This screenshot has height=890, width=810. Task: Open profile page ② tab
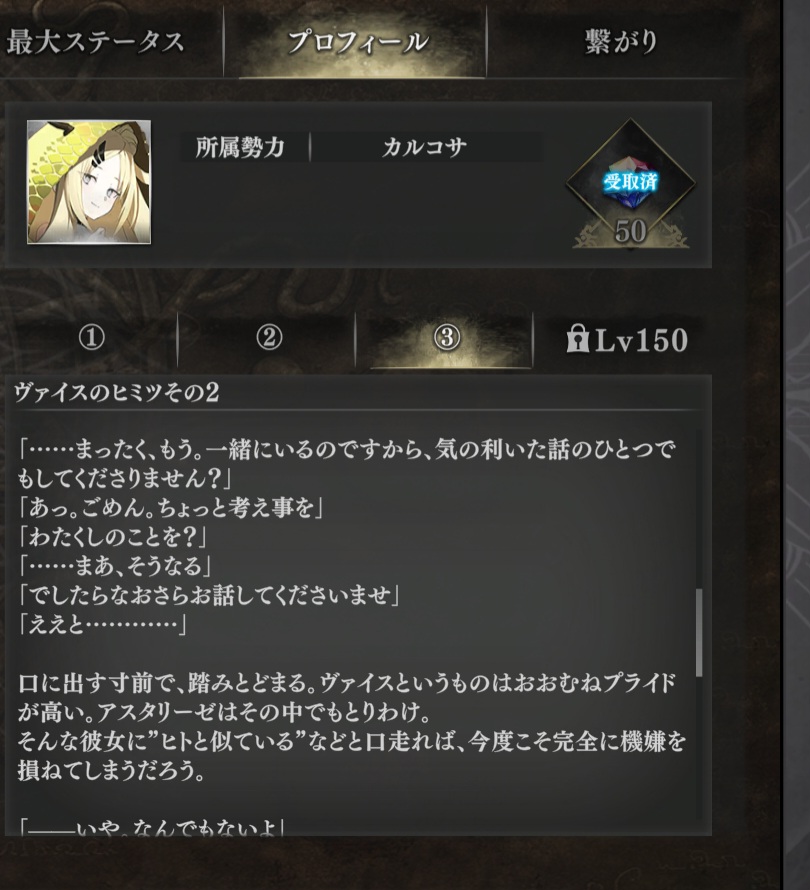pos(268,338)
